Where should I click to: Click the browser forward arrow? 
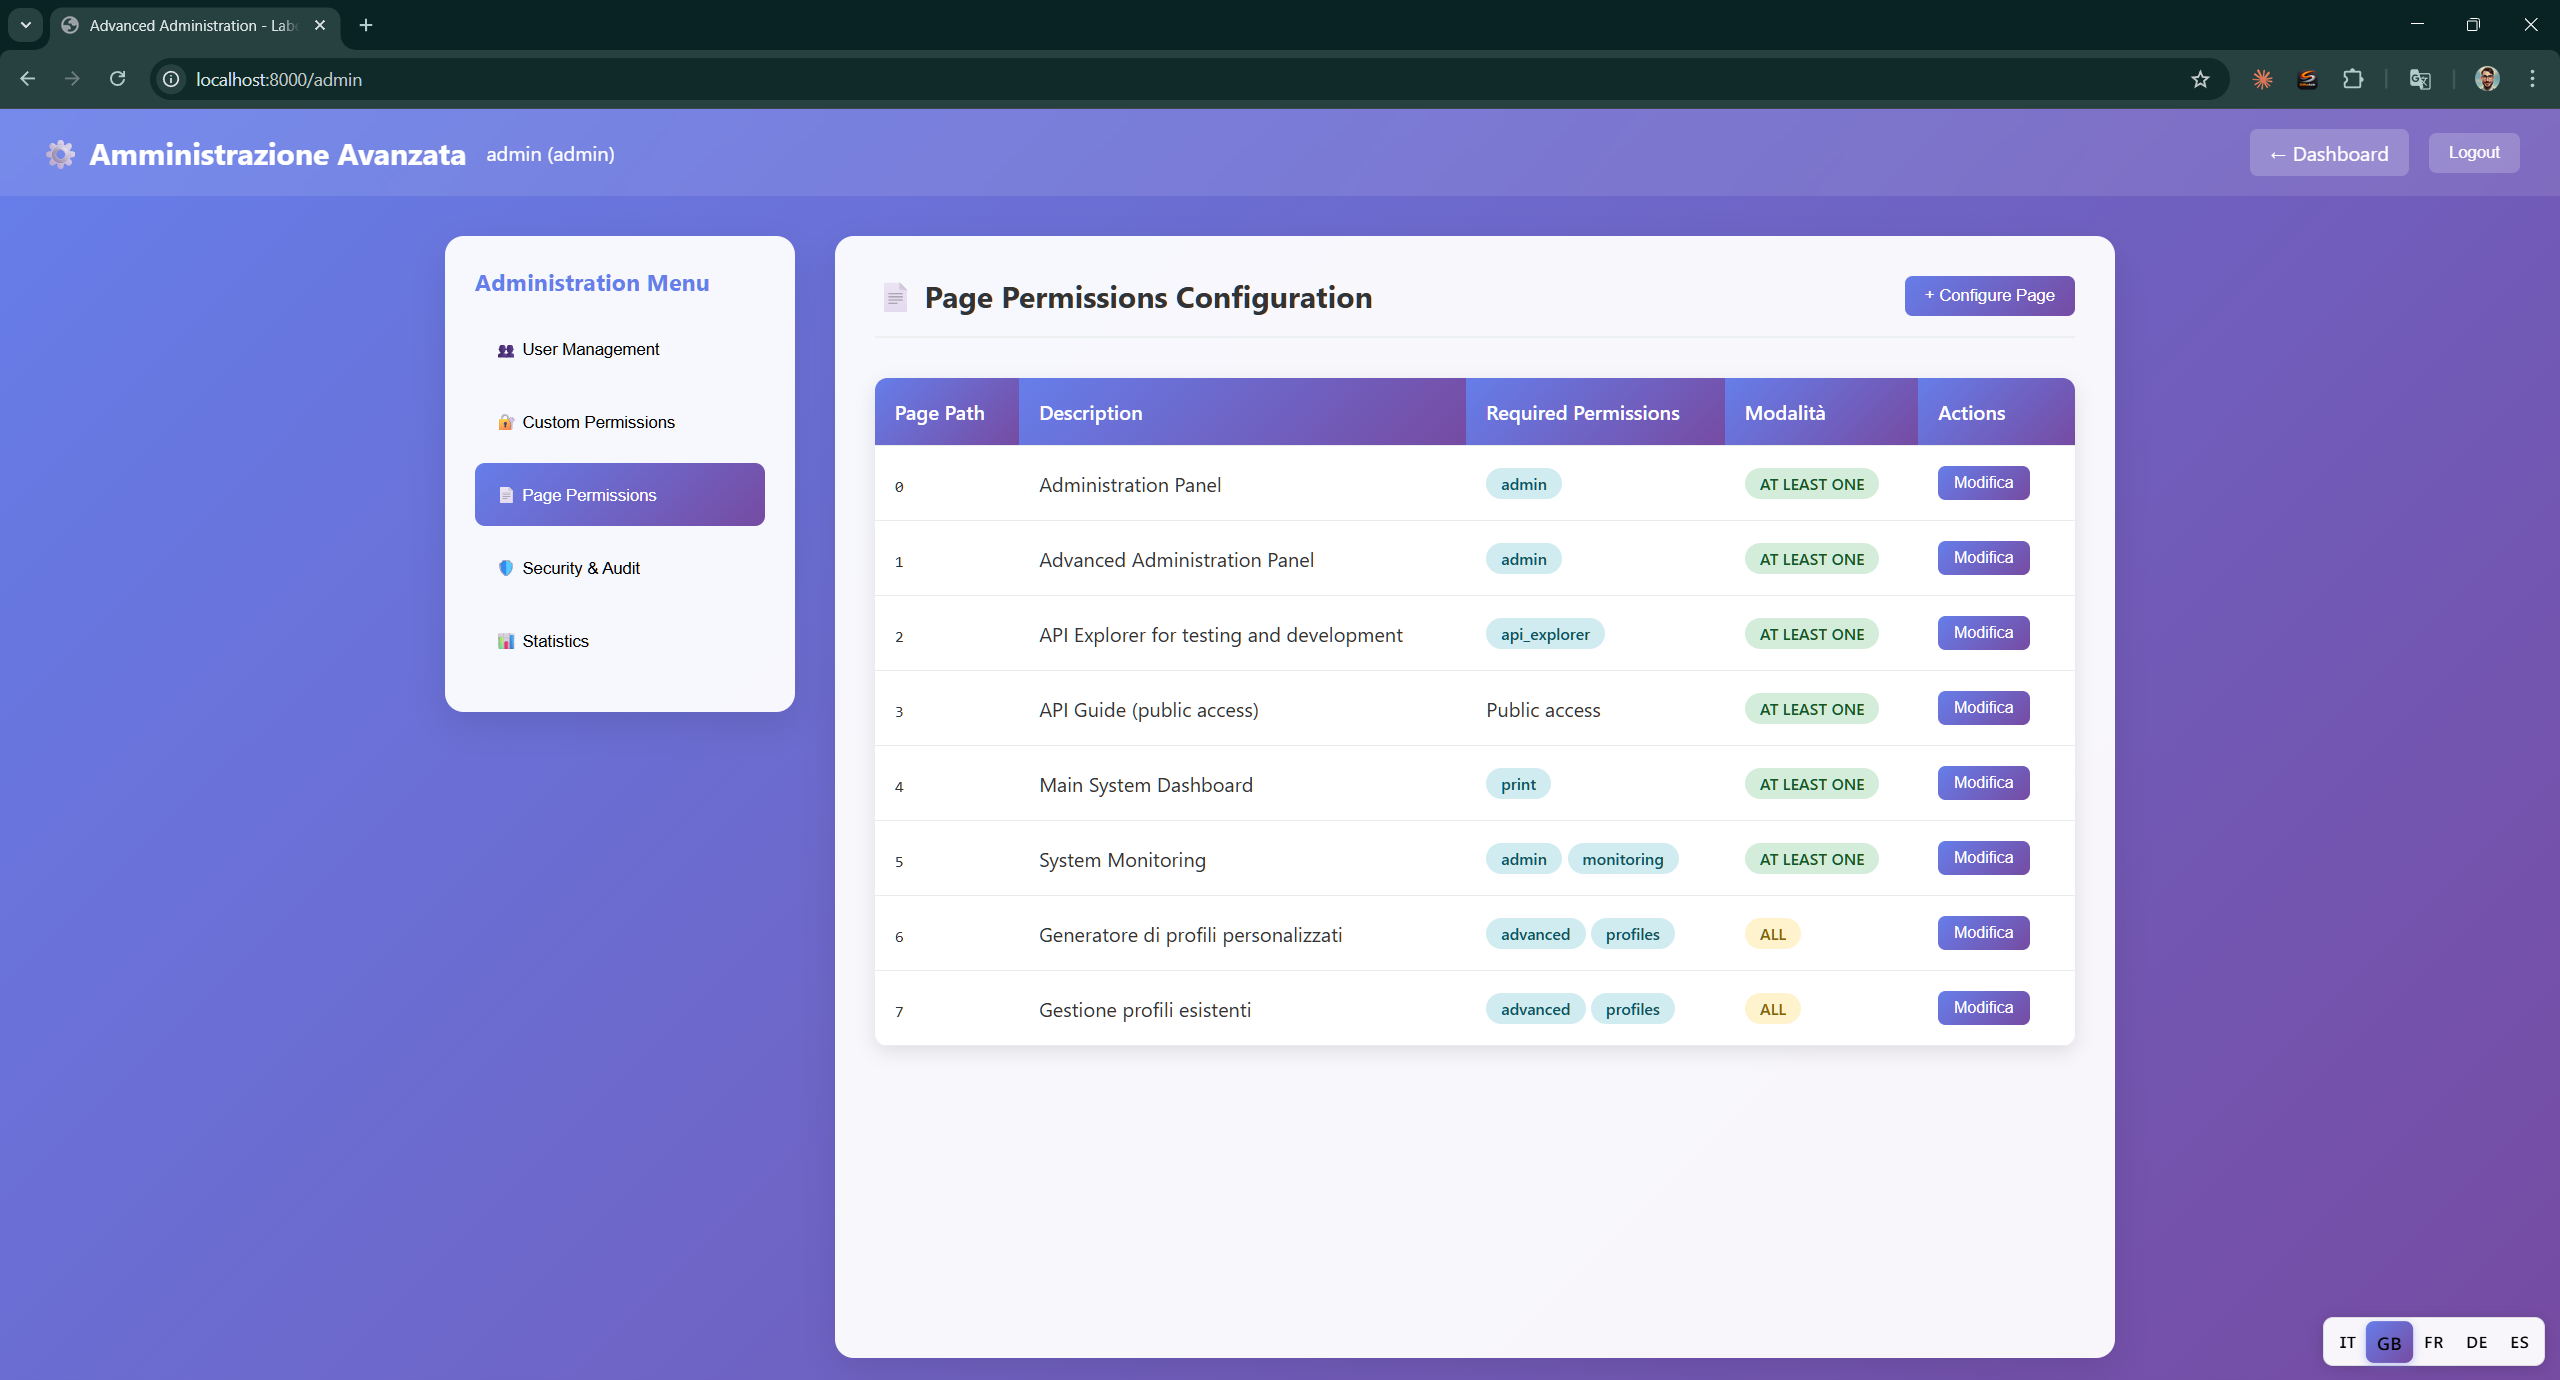[72, 79]
